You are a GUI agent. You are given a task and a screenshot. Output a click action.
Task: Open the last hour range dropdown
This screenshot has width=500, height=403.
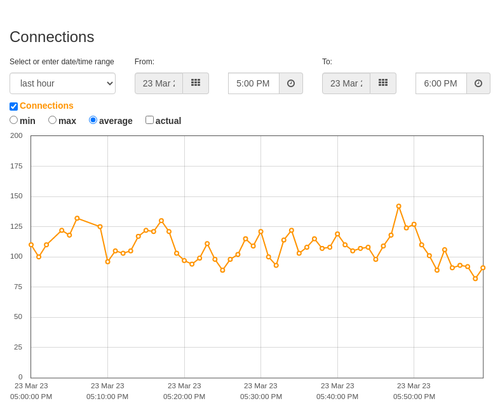pos(63,83)
